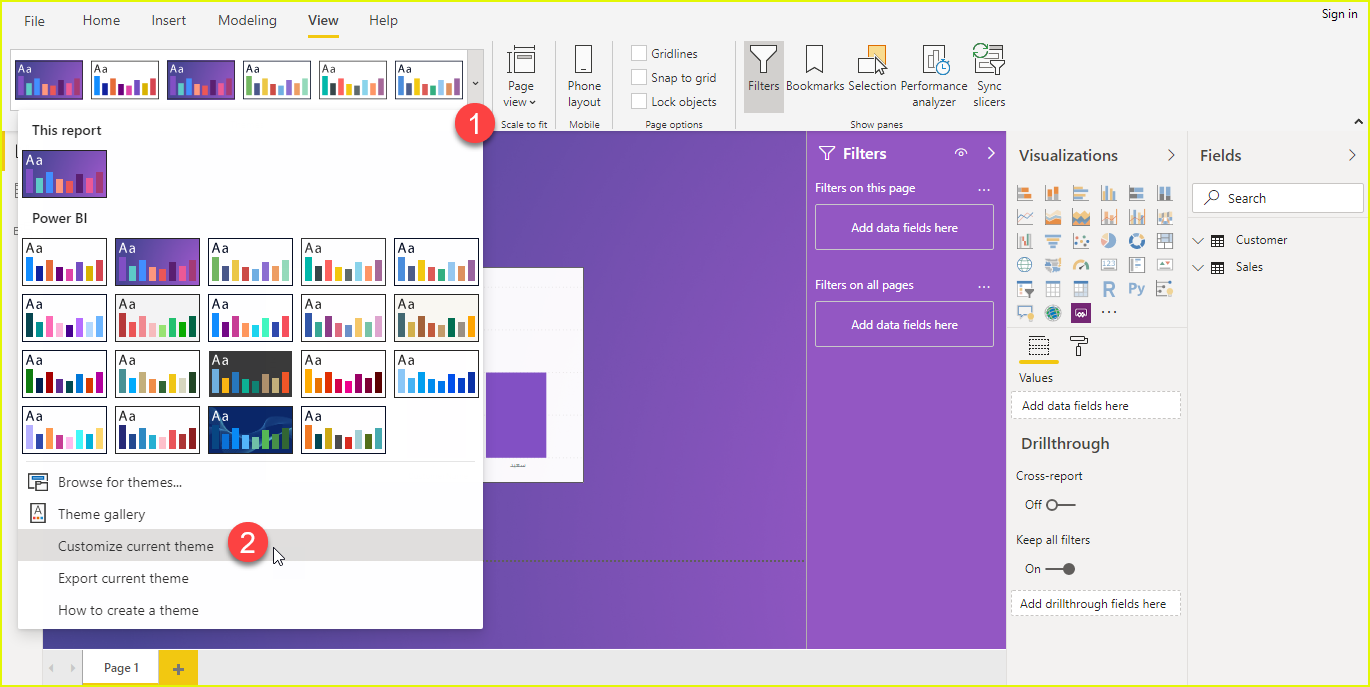The image size is (1370, 687).
Task: Pick the ribbon chart visualization
Action: [1165, 216]
